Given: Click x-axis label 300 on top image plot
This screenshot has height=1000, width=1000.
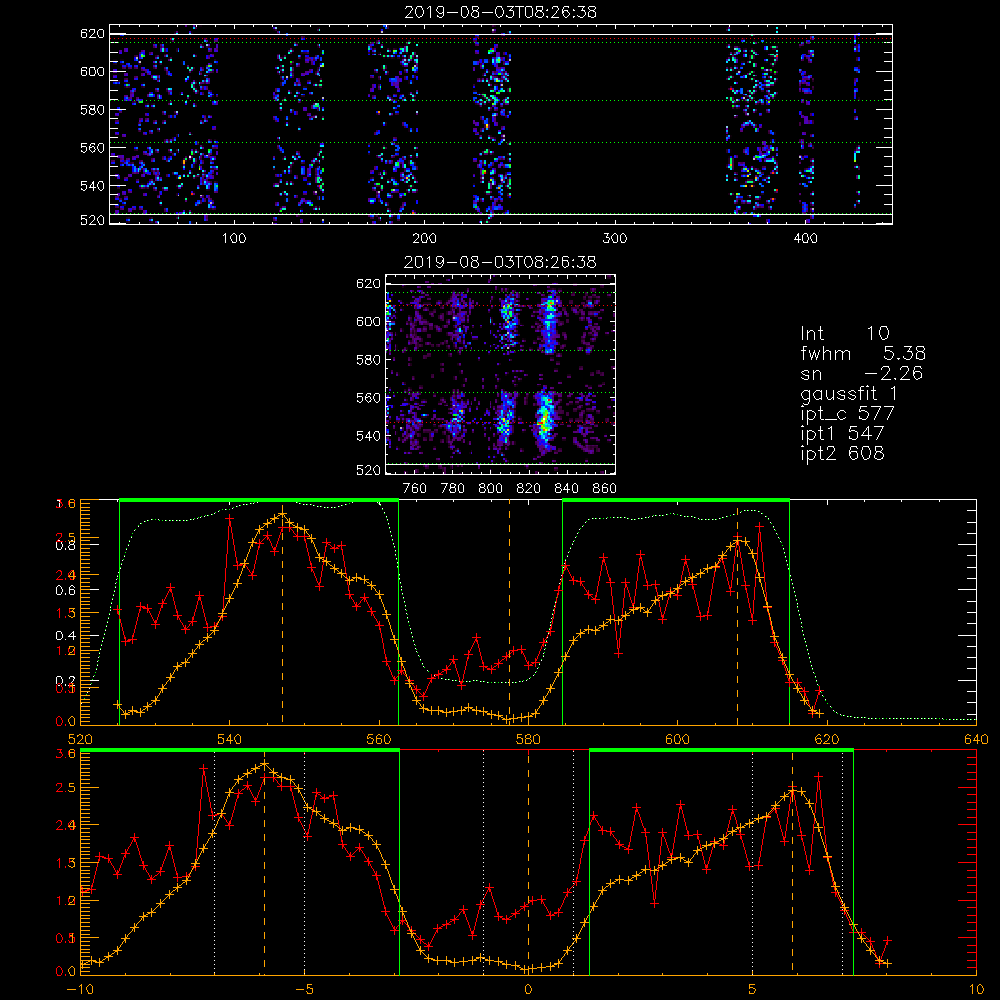Looking at the screenshot, I should pos(615,239).
